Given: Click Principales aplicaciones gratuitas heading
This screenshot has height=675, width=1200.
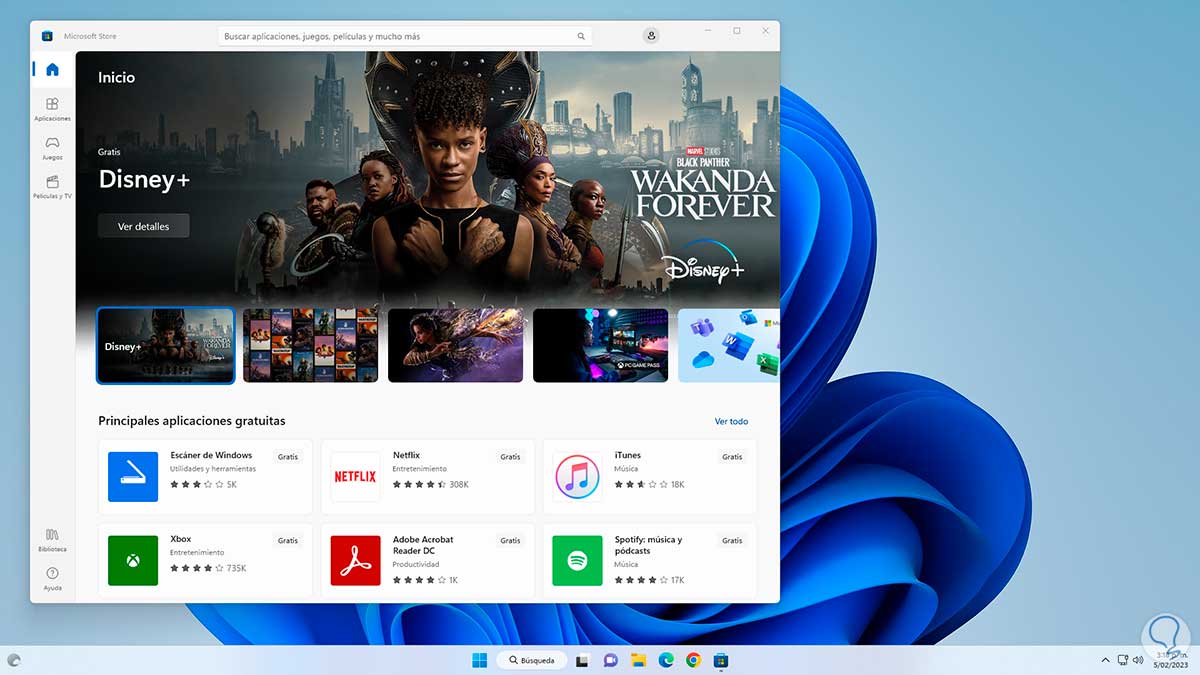Looking at the screenshot, I should point(192,421).
